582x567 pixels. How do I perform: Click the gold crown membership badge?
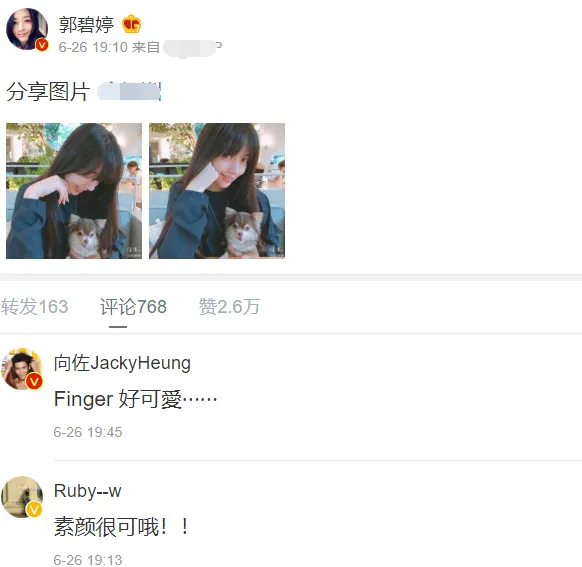pos(131,24)
